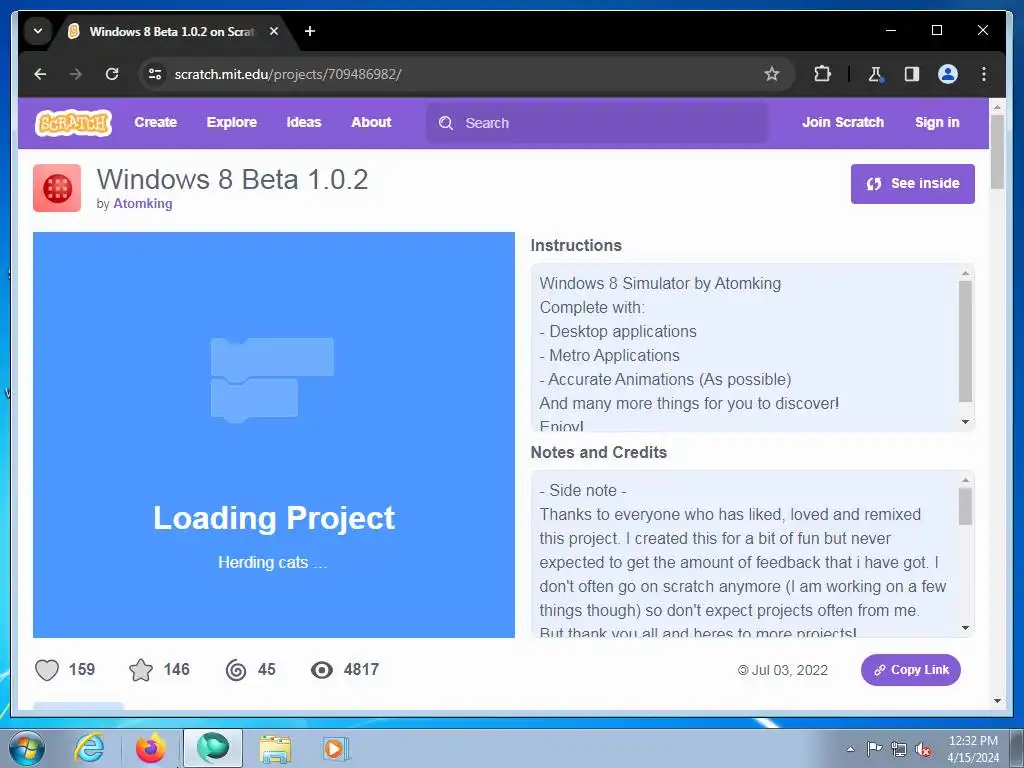Show hidden system tray icons
1024x768 pixels.
point(850,749)
